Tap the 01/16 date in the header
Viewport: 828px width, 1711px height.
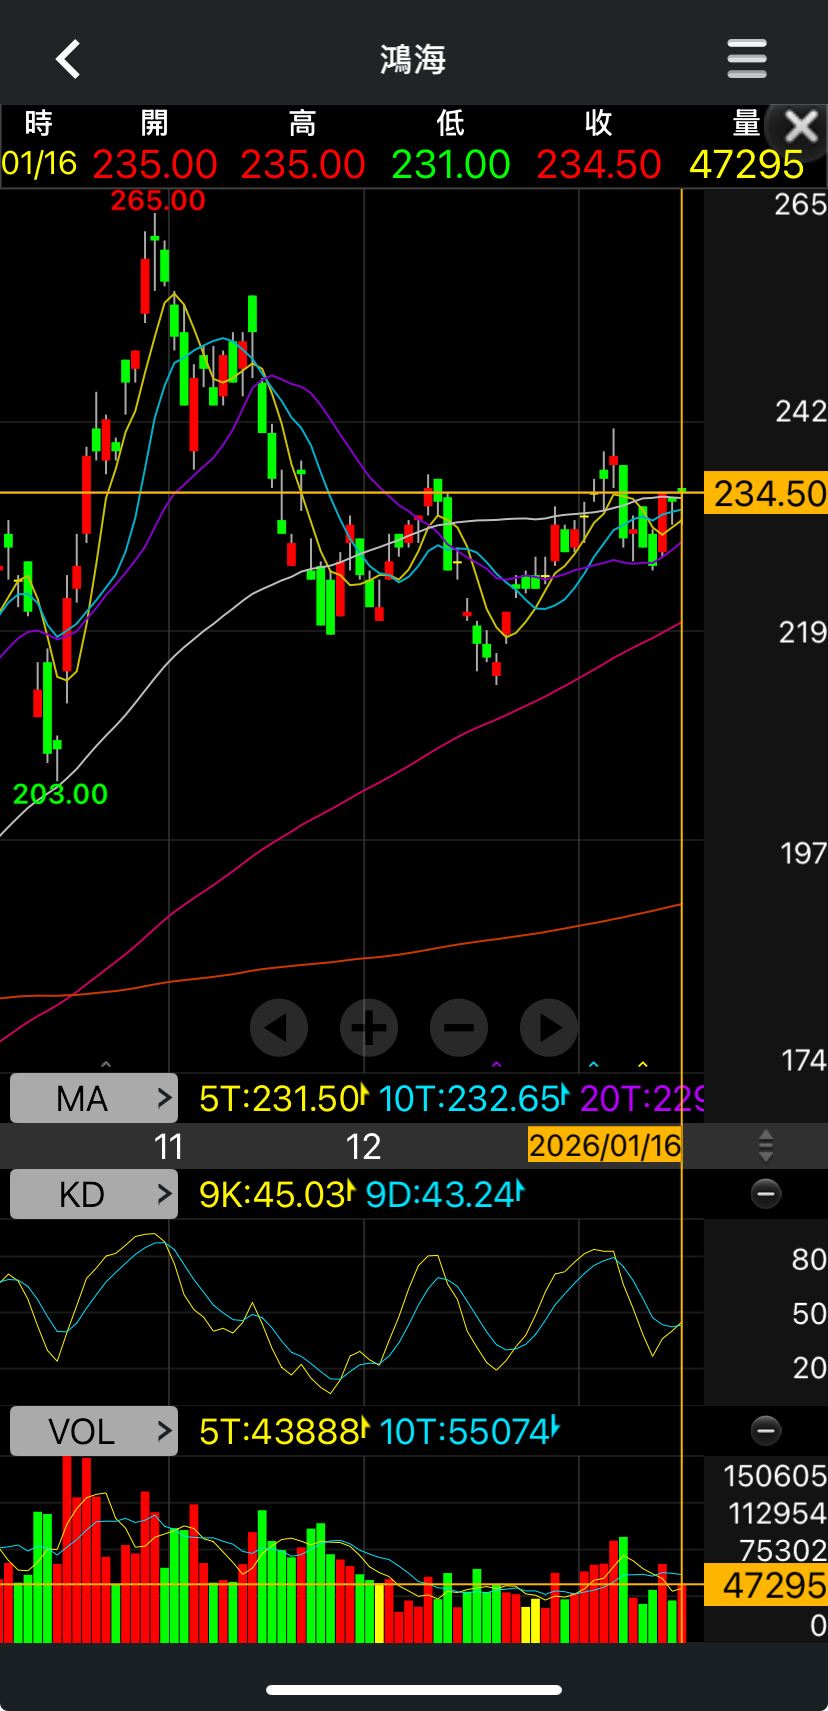[39, 163]
